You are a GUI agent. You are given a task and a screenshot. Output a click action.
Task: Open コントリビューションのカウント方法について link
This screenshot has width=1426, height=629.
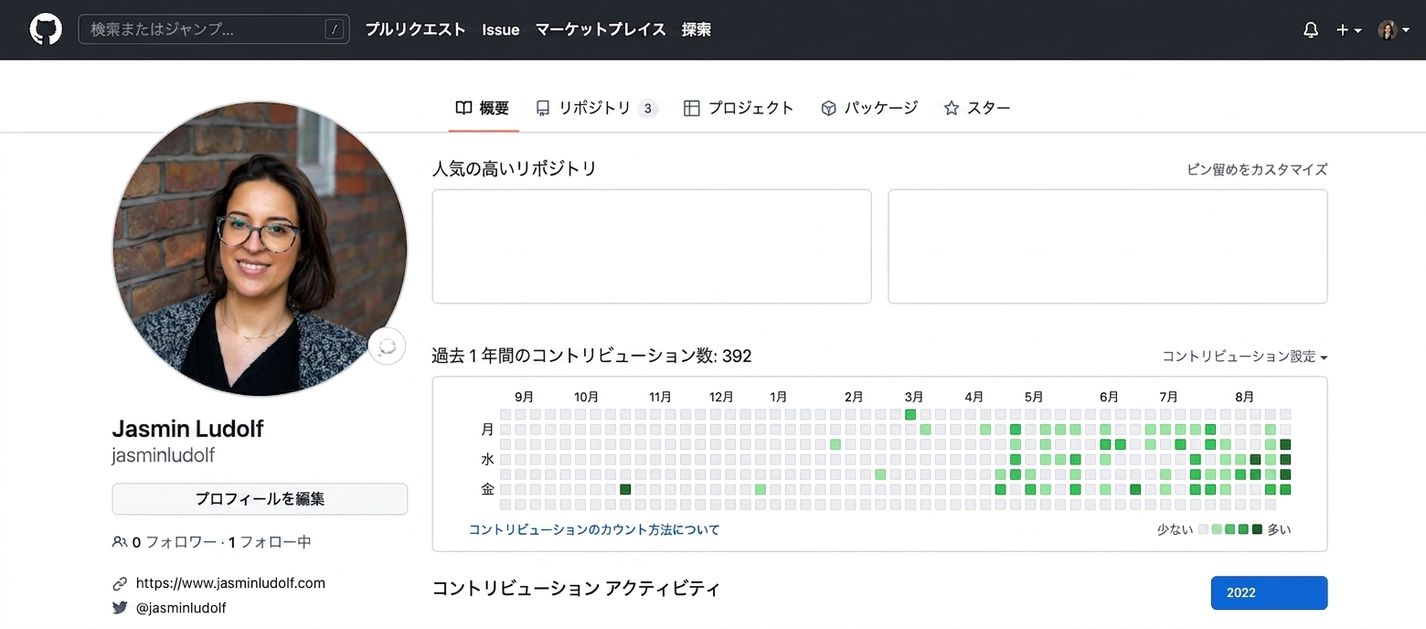click(x=594, y=530)
